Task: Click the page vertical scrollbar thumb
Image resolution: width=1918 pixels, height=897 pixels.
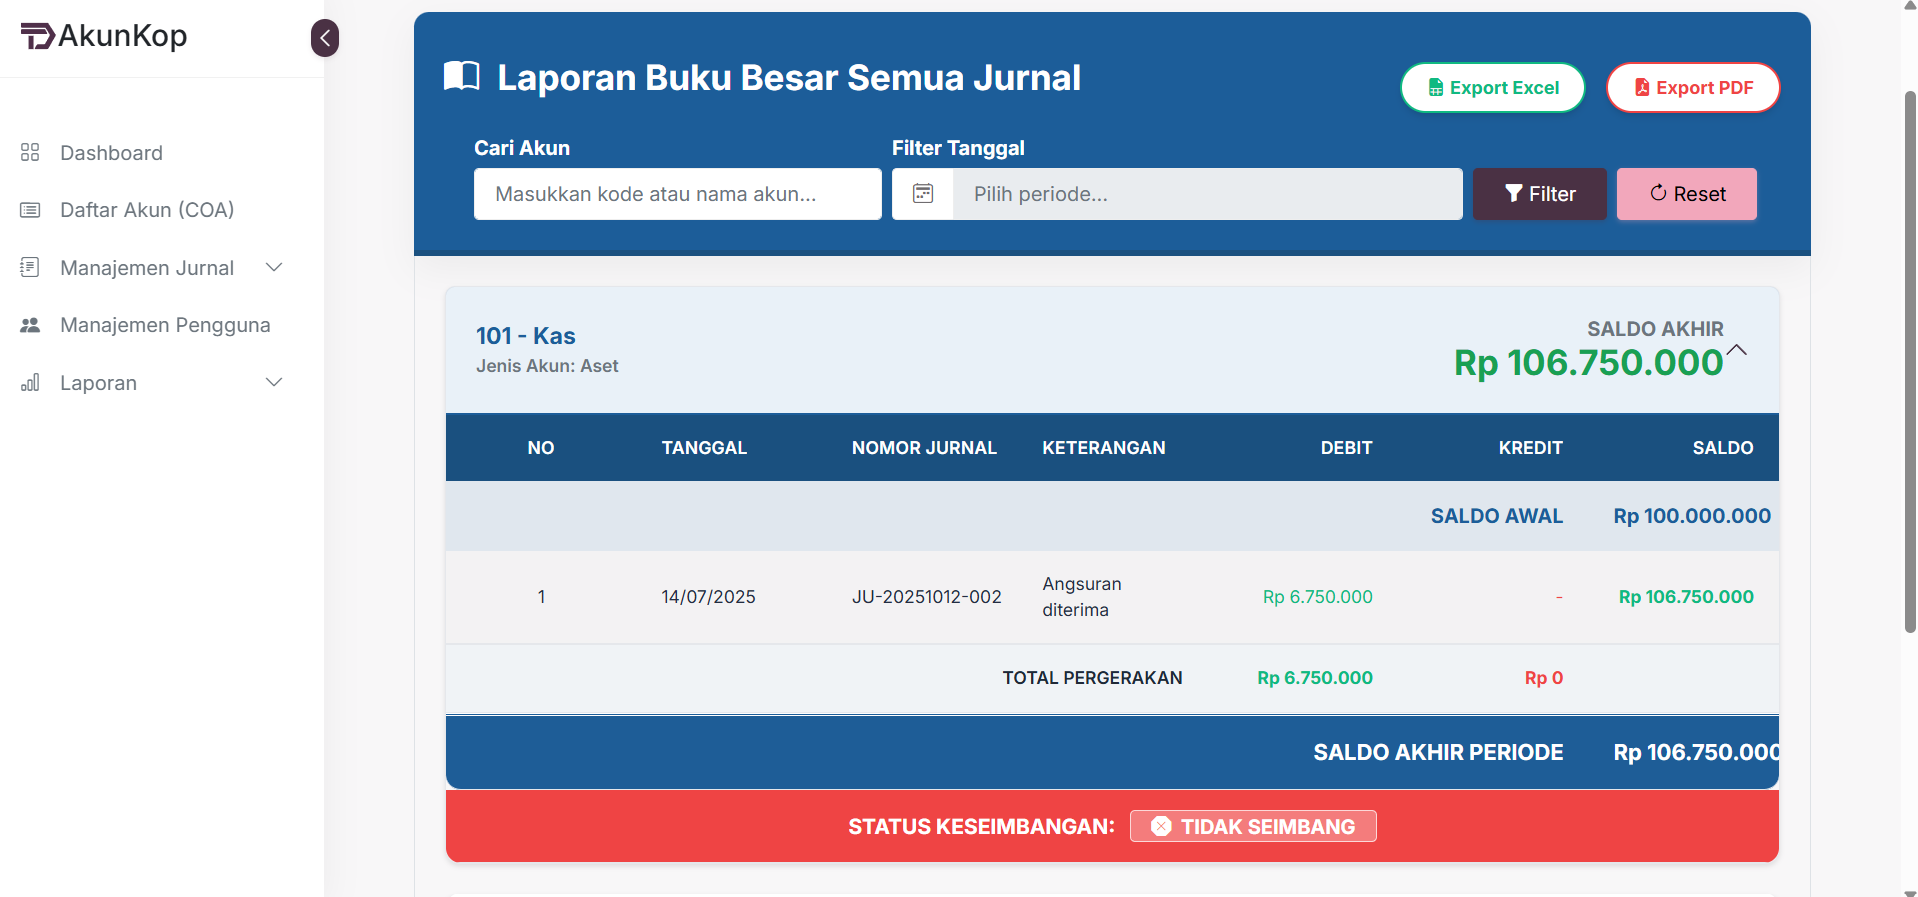Action: click(1910, 362)
